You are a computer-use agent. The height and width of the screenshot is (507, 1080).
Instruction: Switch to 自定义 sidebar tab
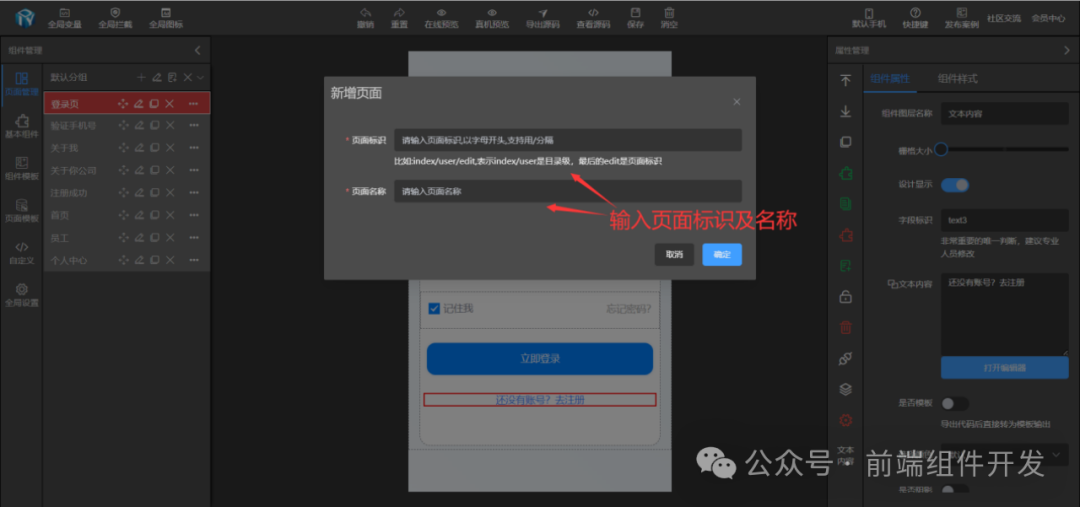click(21, 253)
